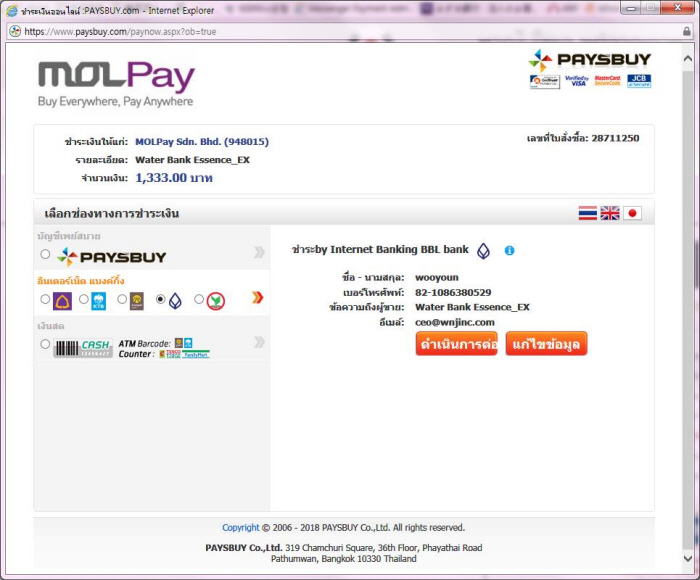The image size is (700, 580).
Task: Select the KTB bank radio button
Action: pyautogui.click(x=83, y=299)
